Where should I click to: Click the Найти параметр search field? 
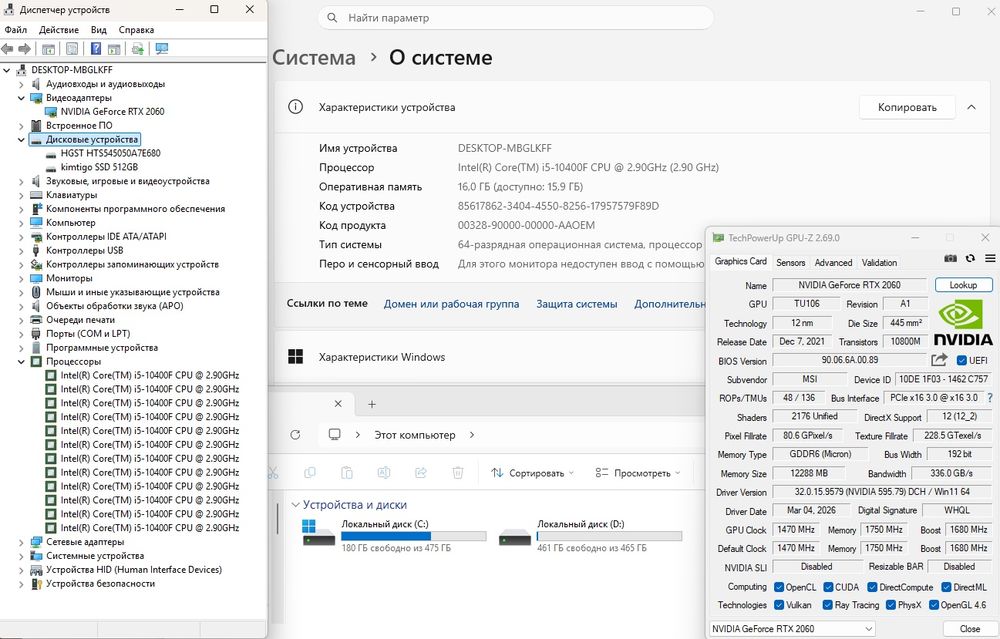click(x=515, y=18)
